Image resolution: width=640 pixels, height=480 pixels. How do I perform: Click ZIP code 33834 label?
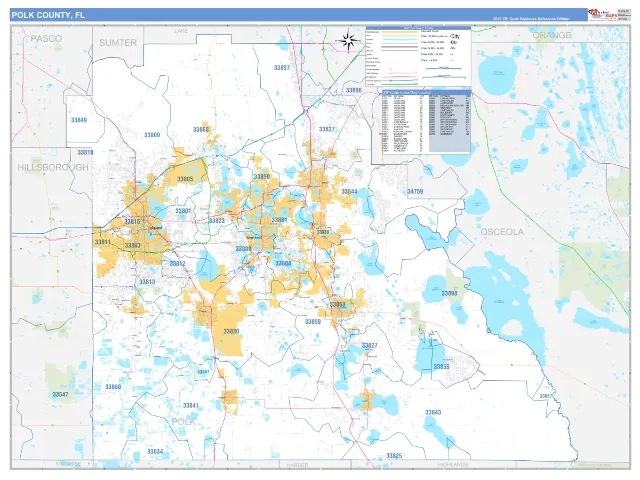tap(155, 451)
